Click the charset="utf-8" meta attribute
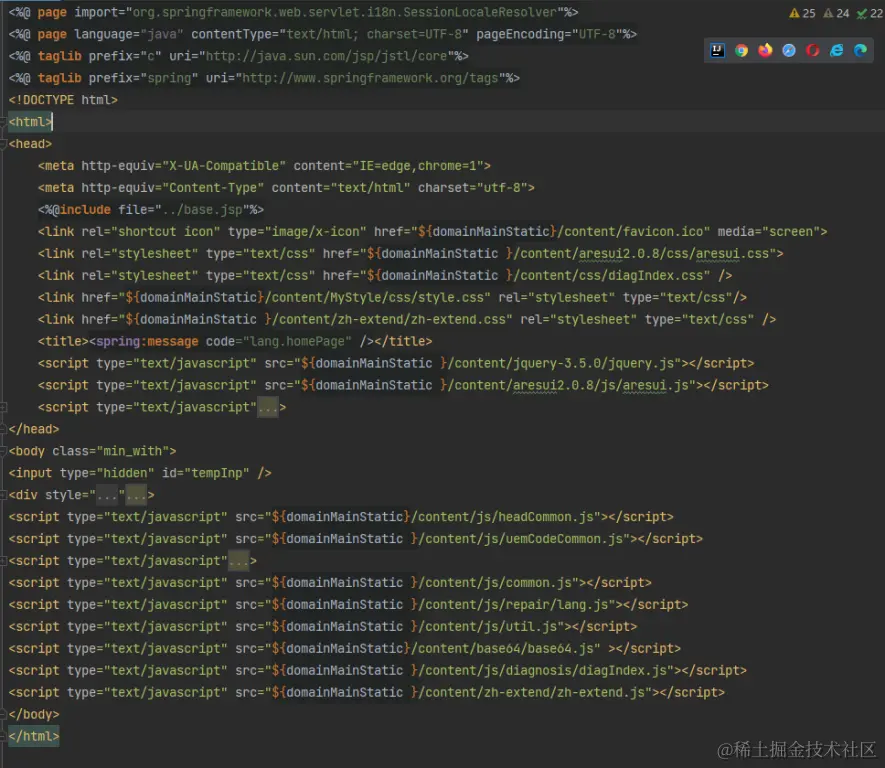Screen dimensions: 885x768 (472, 187)
